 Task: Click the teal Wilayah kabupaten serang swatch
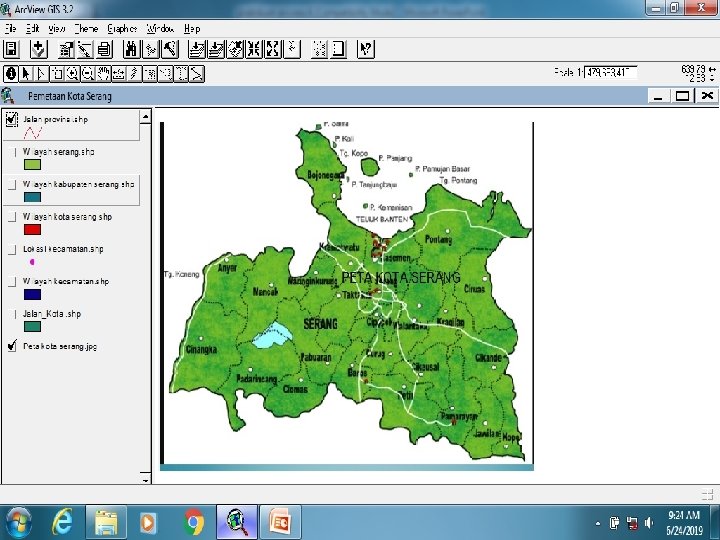32,197
